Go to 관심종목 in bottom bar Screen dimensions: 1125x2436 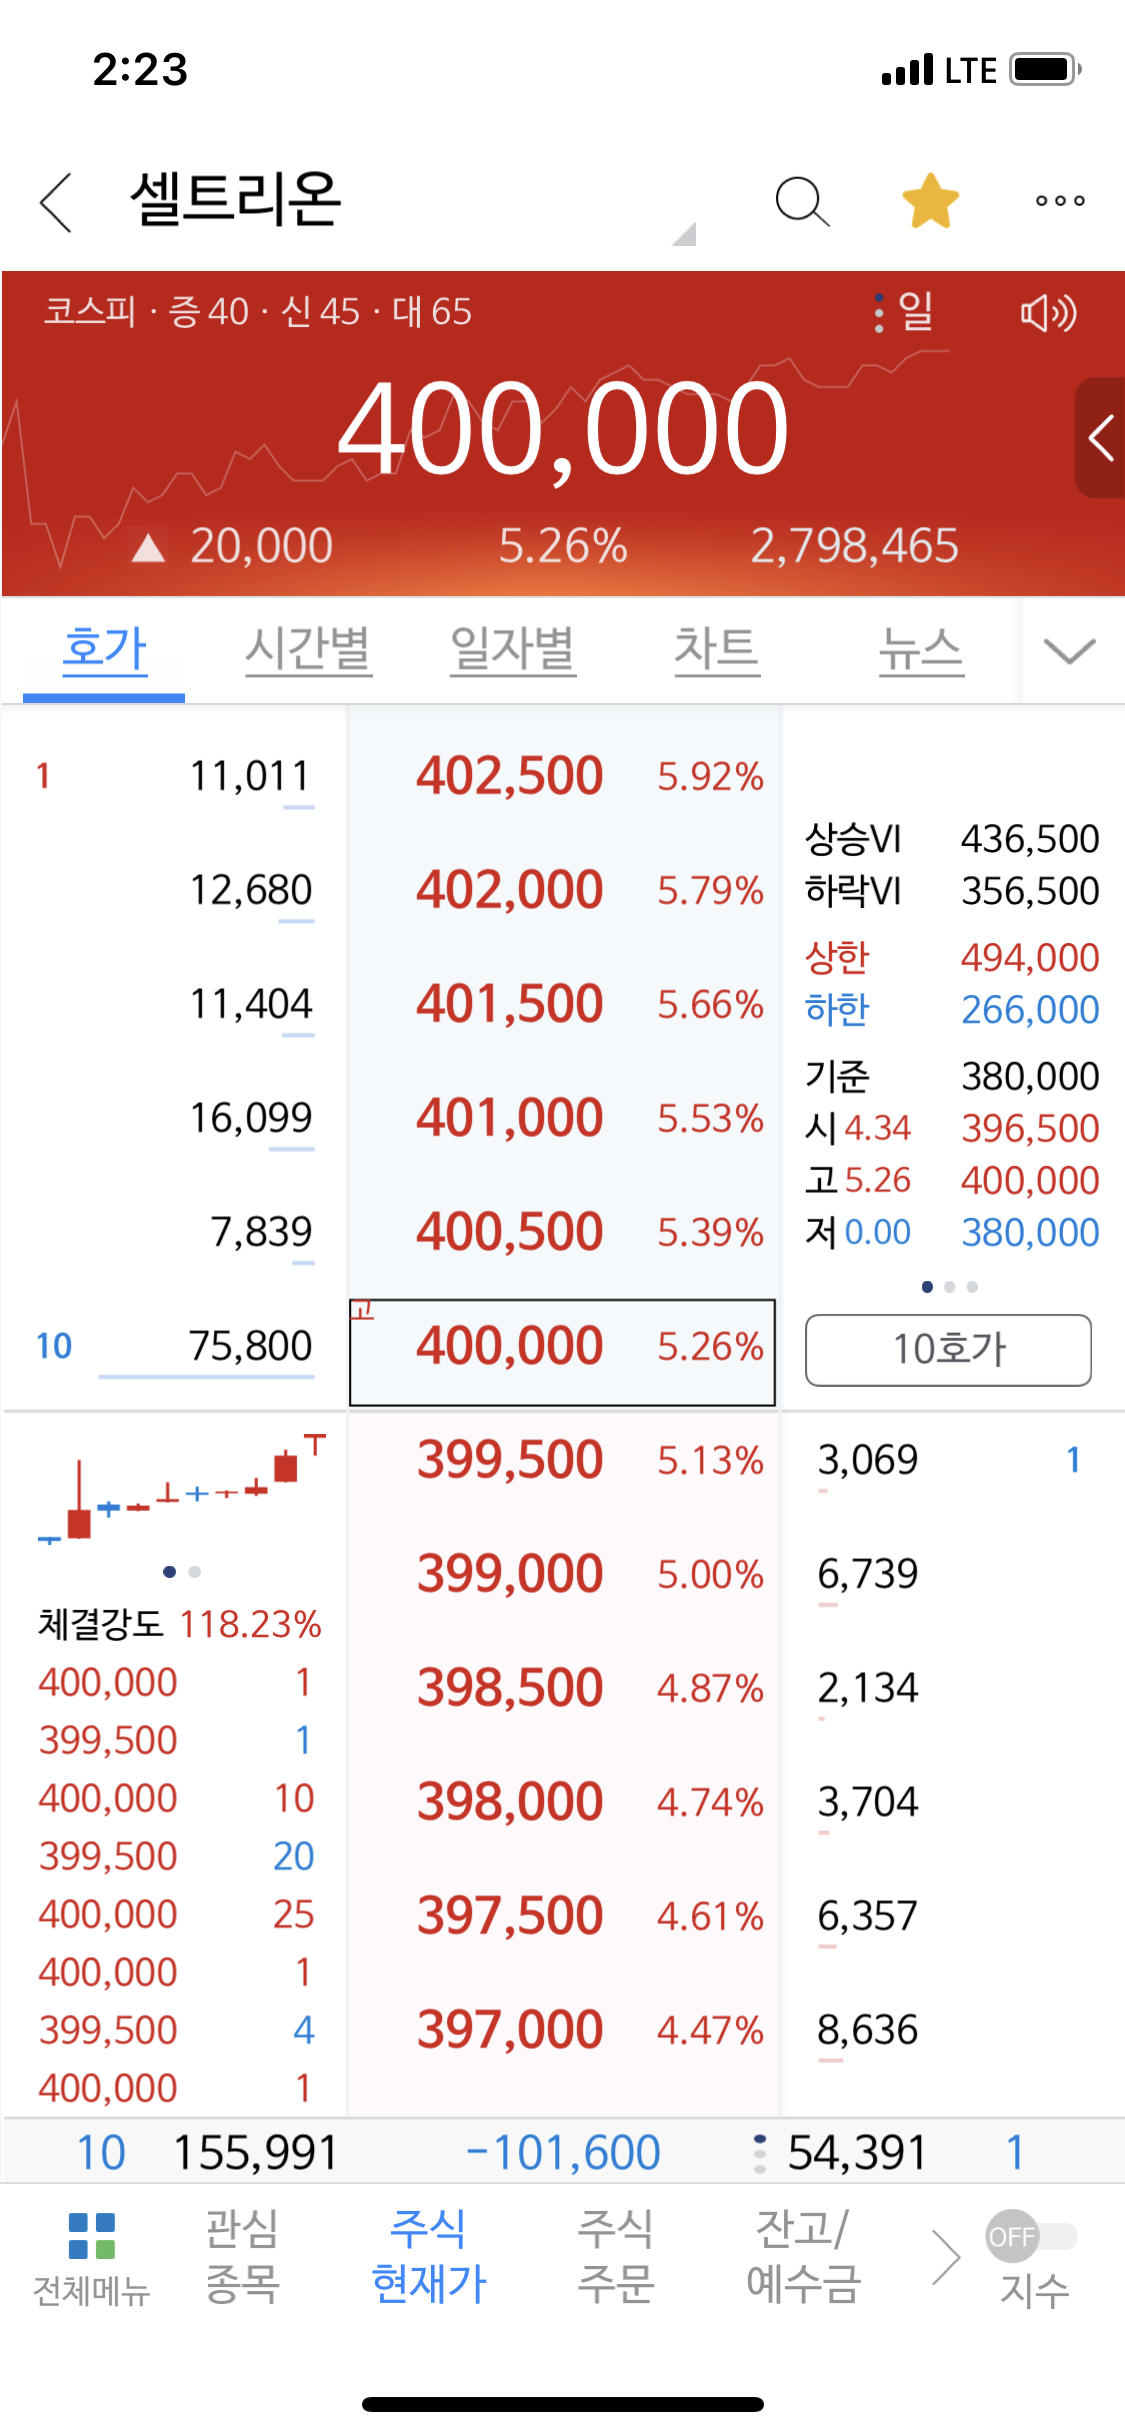(242, 2256)
